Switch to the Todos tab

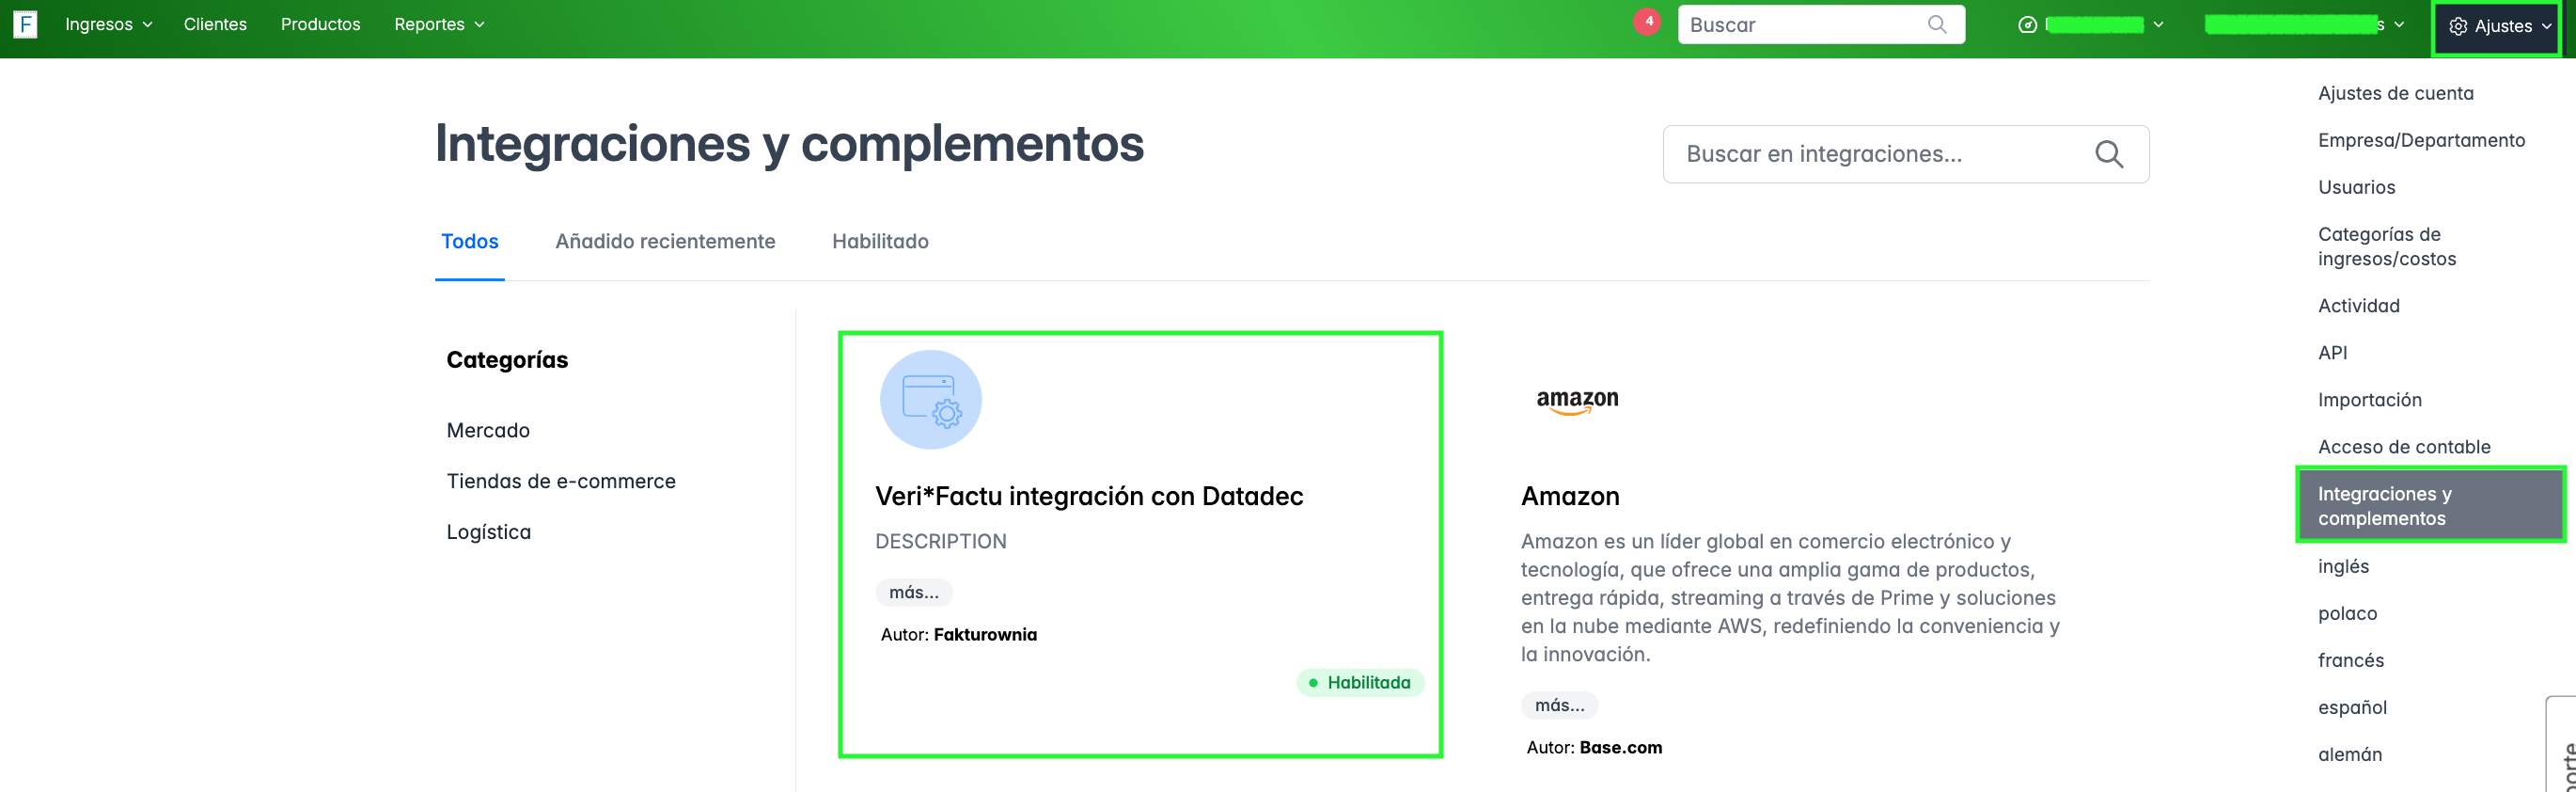pos(469,241)
